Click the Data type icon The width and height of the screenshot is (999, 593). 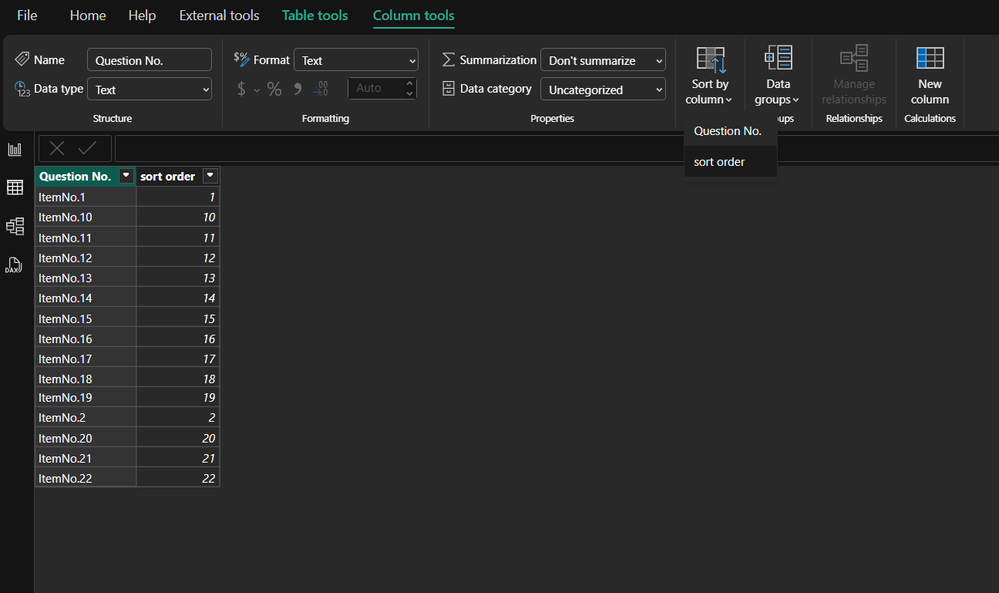point(22,89)
